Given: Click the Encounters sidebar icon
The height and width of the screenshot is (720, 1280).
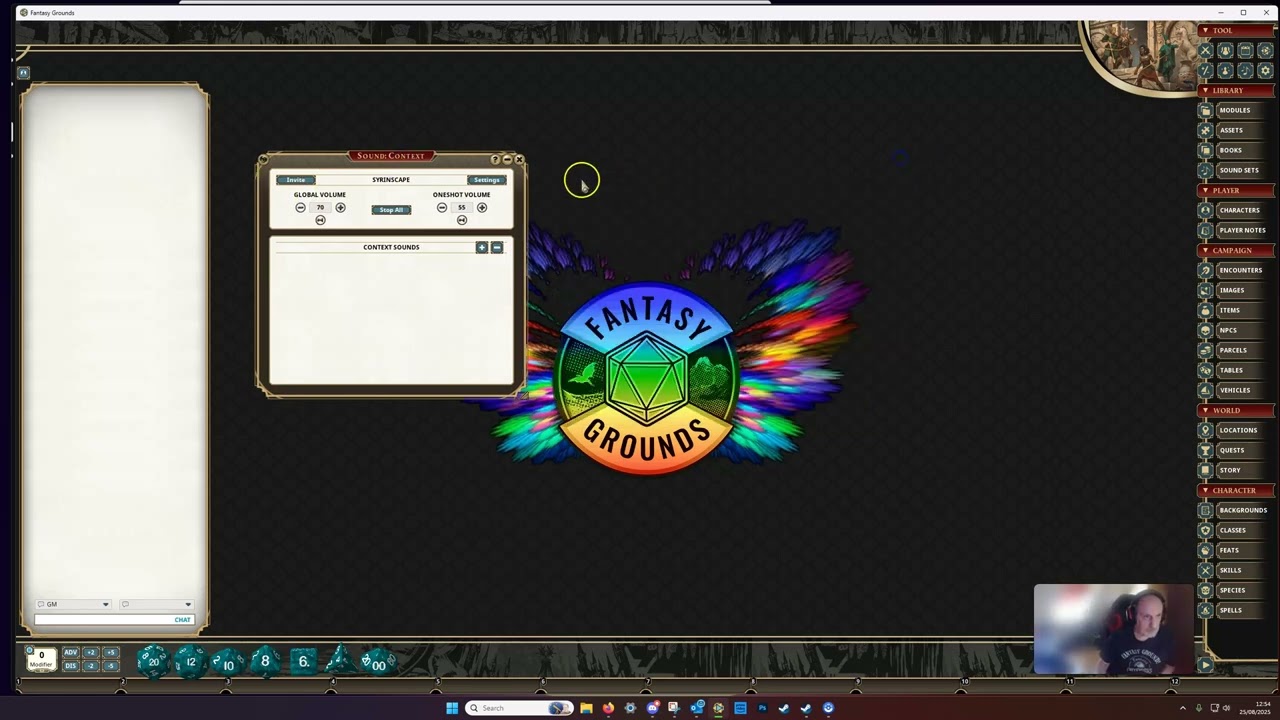Looking at the screenshot, I should point(1205,270).
